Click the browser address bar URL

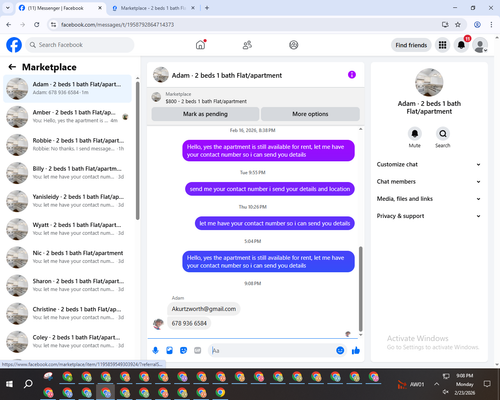pos(117,24)
